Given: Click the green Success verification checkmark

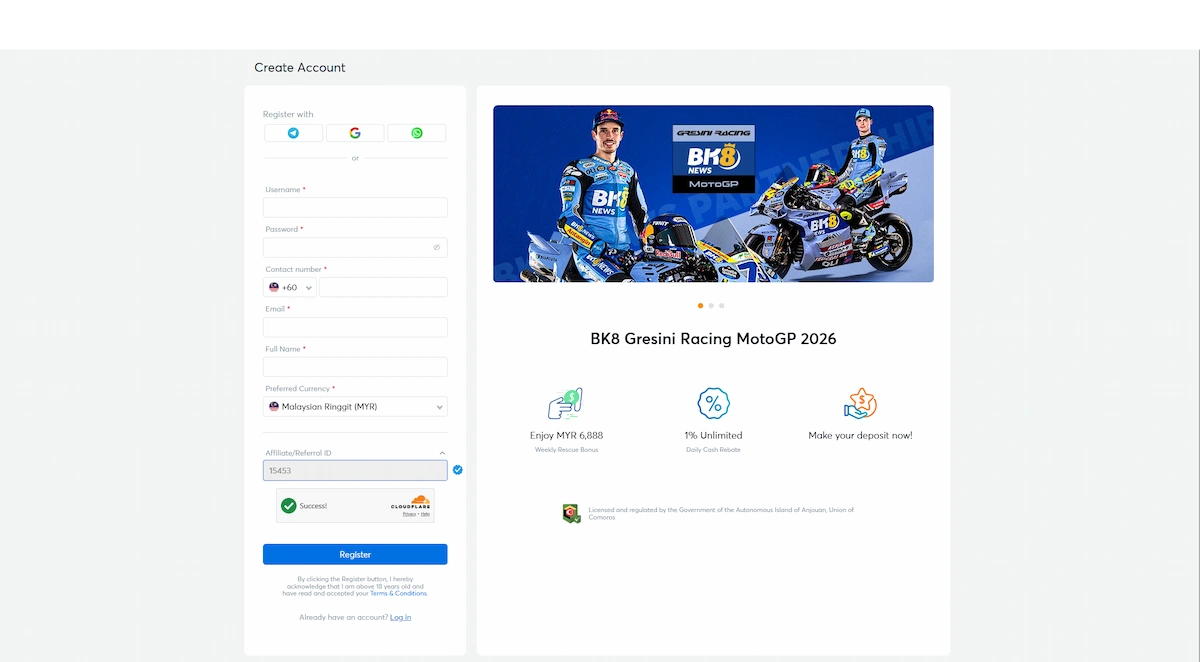Looking at the screenshot, I should pos(289,506).
